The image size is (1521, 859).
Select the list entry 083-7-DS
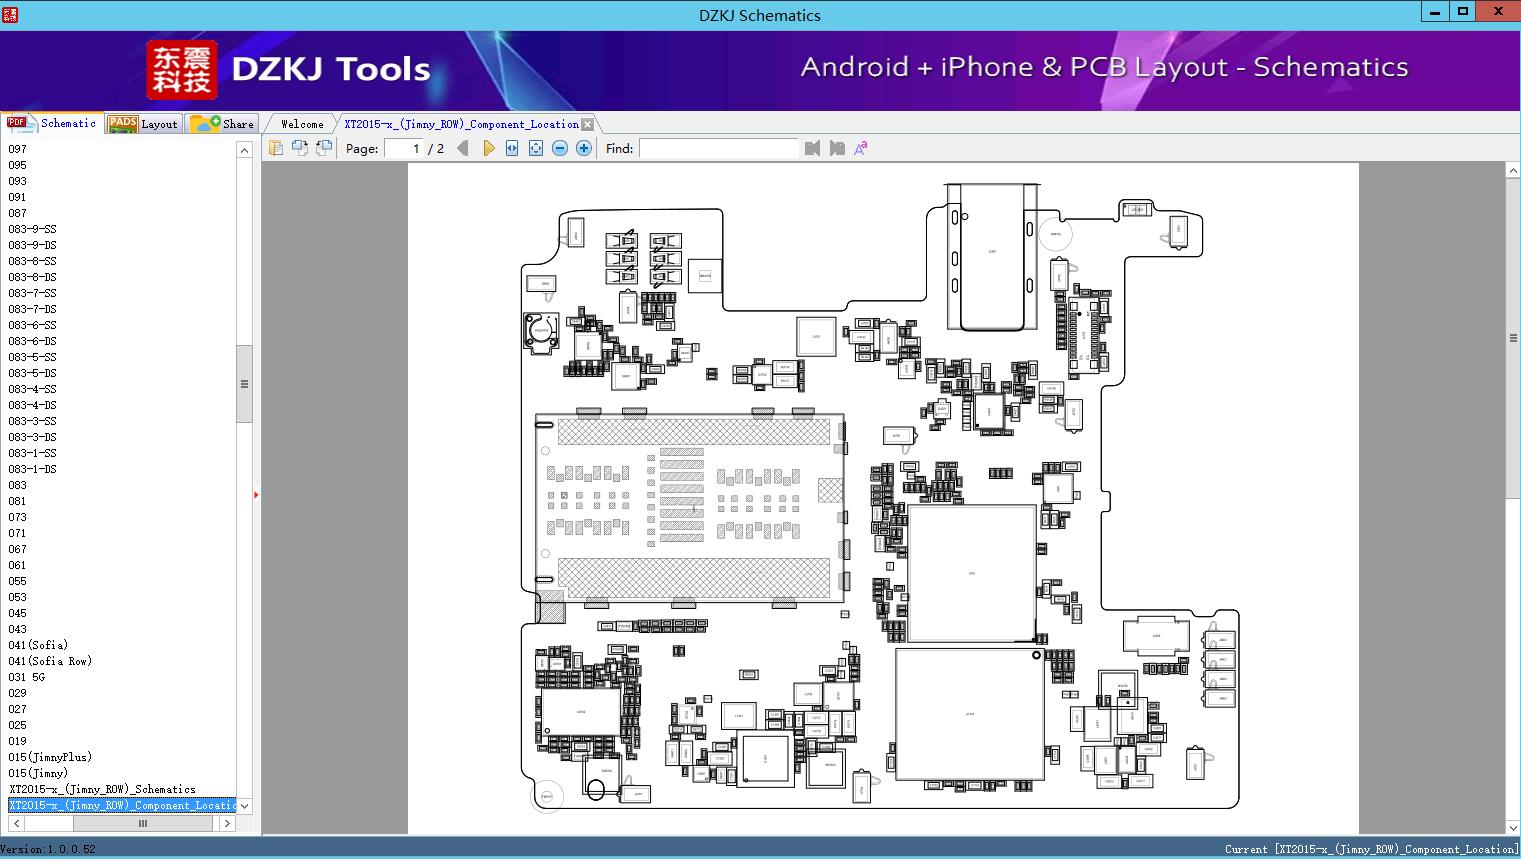coord(32,309)
